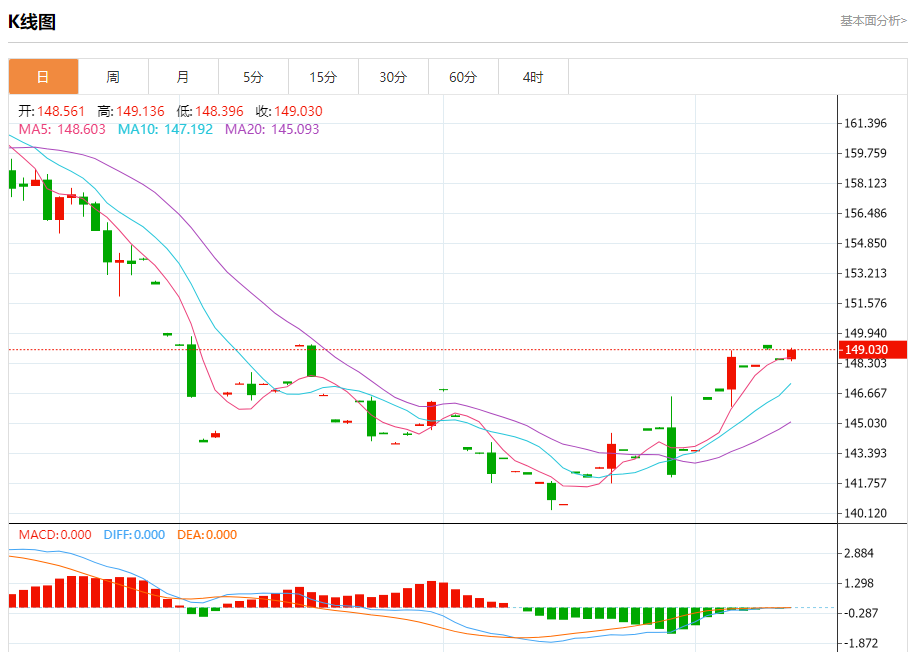This screenshot has height=652, width=914.
Task: Click the 140.120 price axis label
Action: (865, 513)
